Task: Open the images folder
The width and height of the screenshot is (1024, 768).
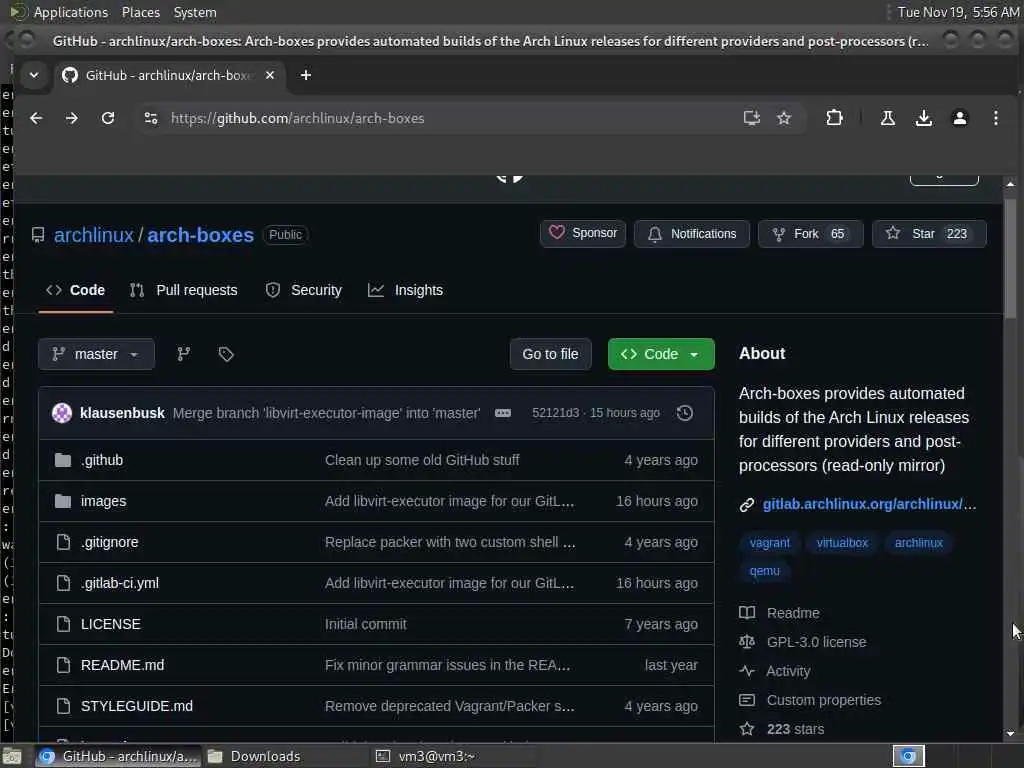Action: click(x=103, y=501)
